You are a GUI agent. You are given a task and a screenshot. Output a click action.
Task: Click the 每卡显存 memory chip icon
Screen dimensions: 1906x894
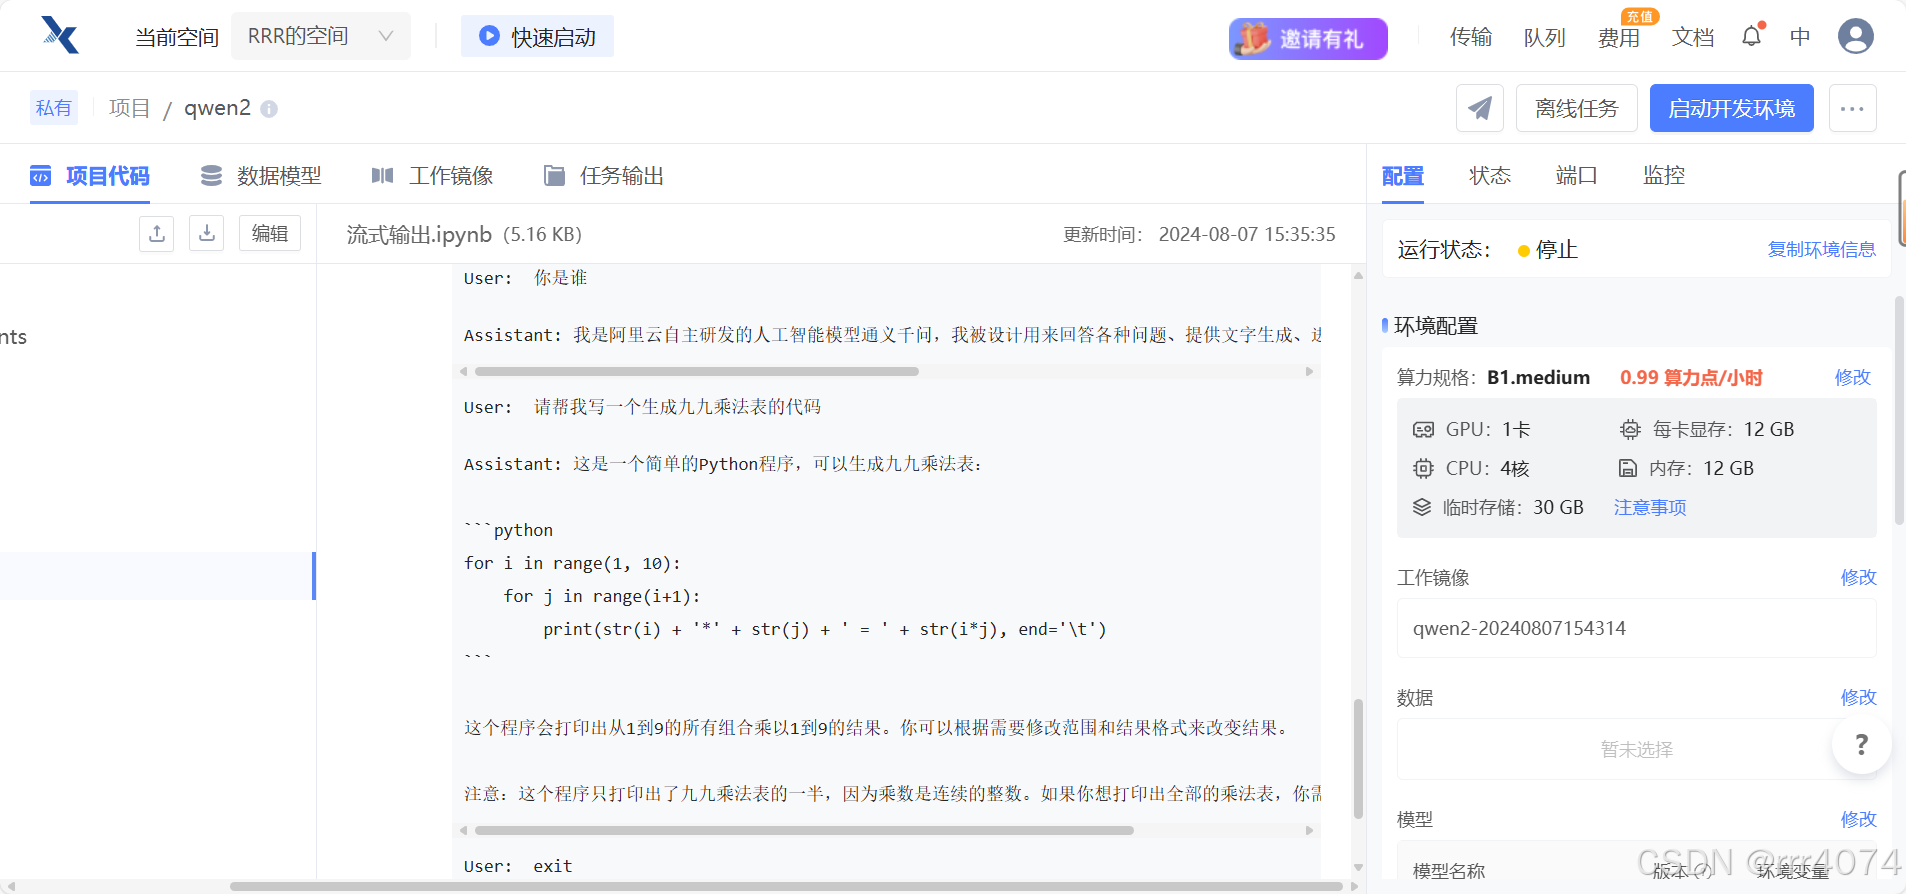1630,430
